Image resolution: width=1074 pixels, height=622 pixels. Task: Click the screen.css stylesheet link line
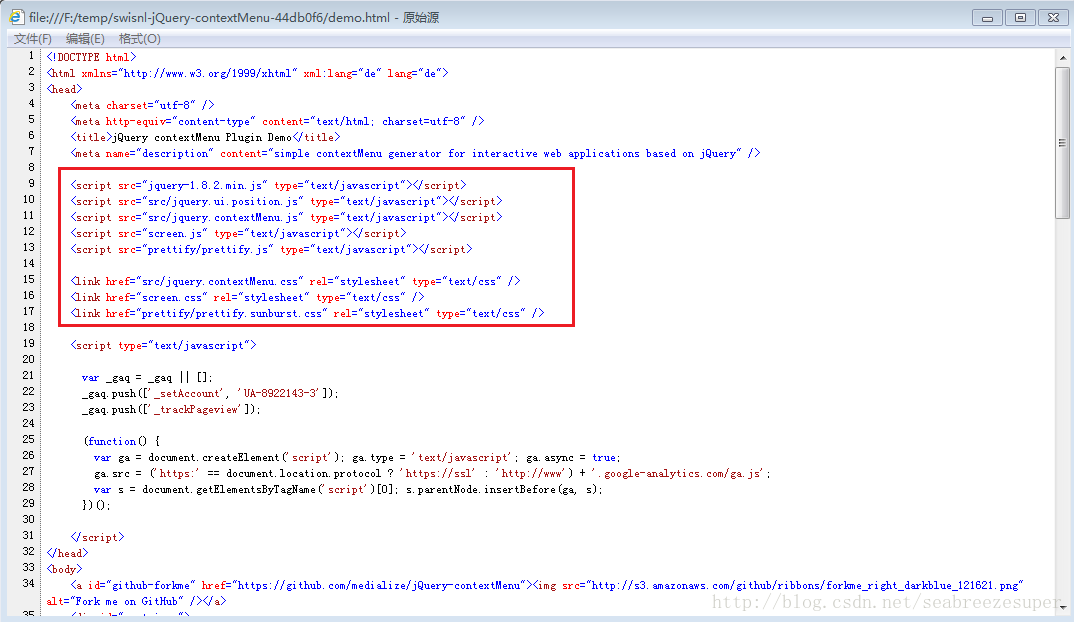coord(247,297)
